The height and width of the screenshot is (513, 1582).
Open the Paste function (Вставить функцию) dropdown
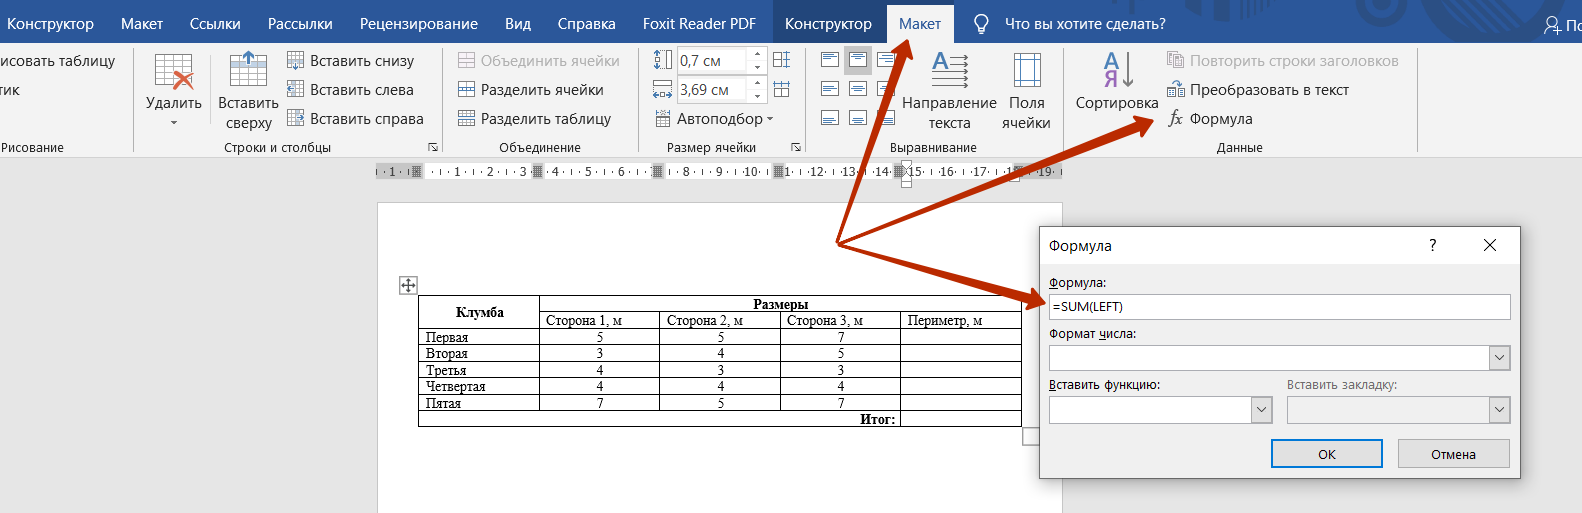pyautogui.click(x=1262, y=410)
